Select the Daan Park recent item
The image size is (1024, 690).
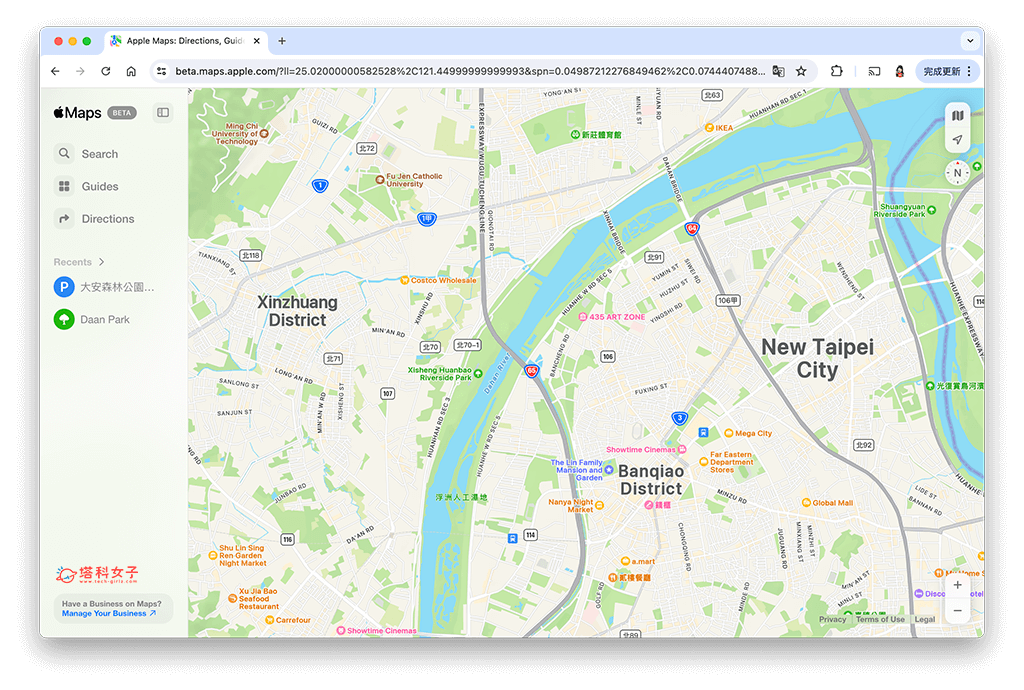[92, 320]
